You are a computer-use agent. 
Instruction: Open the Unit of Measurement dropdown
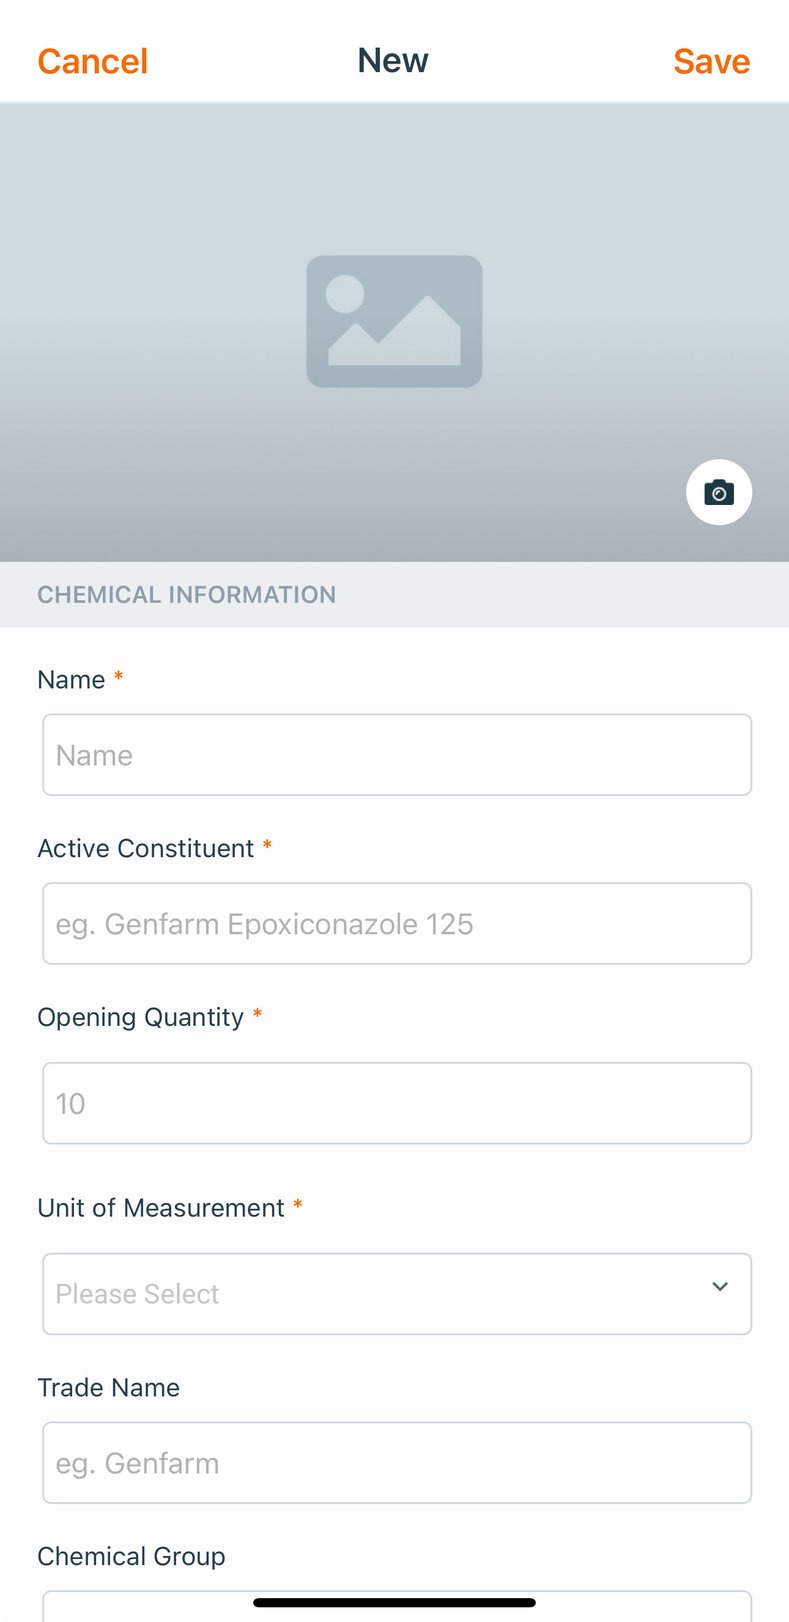(397, 1293)
